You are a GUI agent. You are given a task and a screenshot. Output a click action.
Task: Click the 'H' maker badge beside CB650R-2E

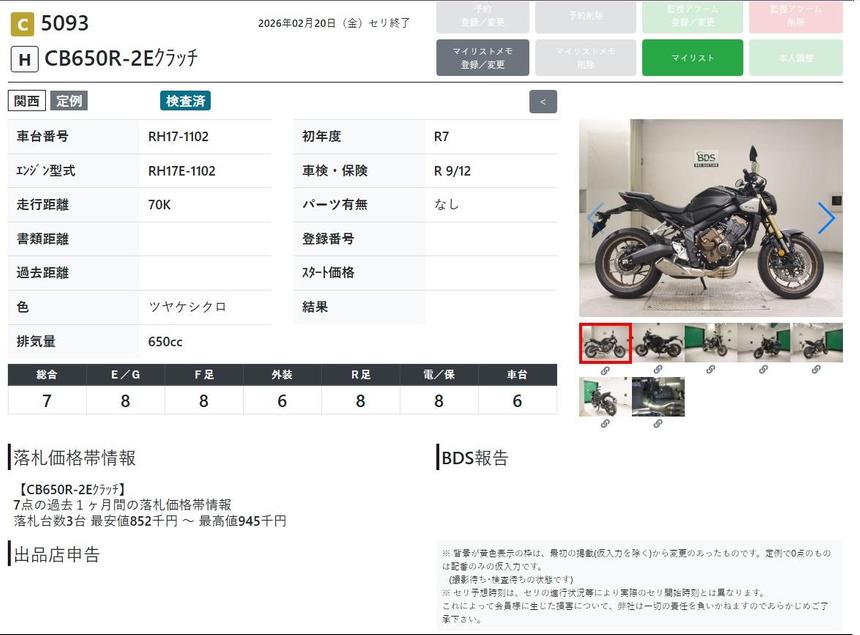click(x=24, y=59)
